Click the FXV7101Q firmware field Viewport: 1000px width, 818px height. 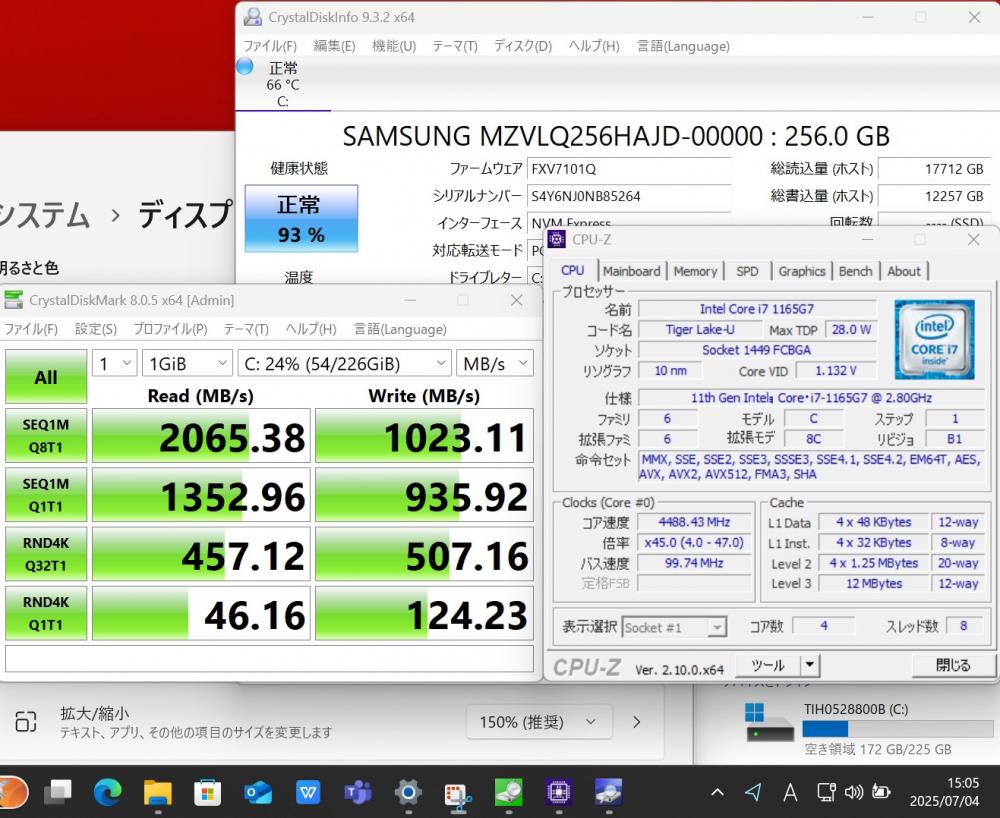click(629, 169)
